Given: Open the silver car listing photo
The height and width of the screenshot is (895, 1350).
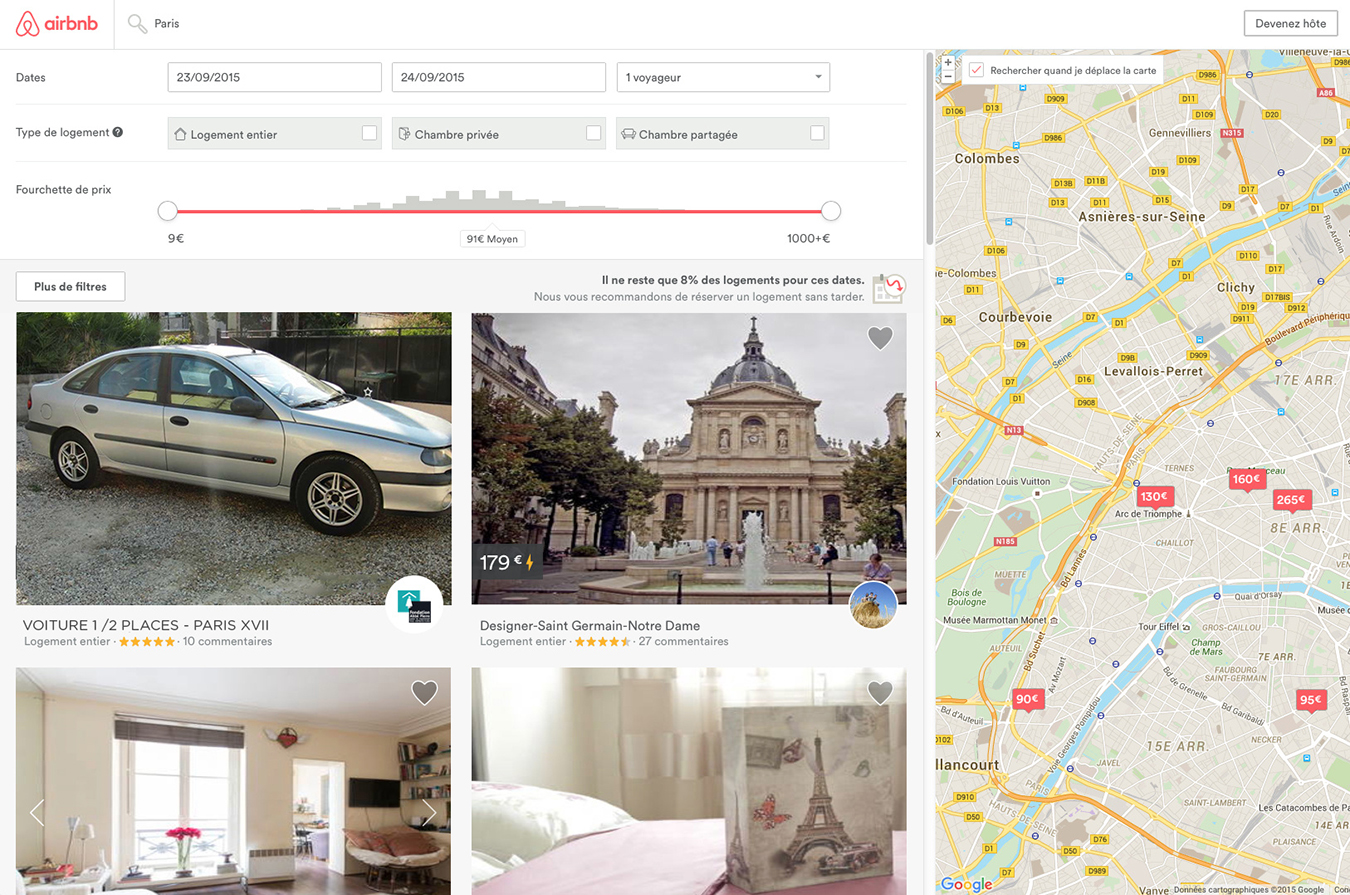Looking at the screenshot, I should [x=234, y=459].
